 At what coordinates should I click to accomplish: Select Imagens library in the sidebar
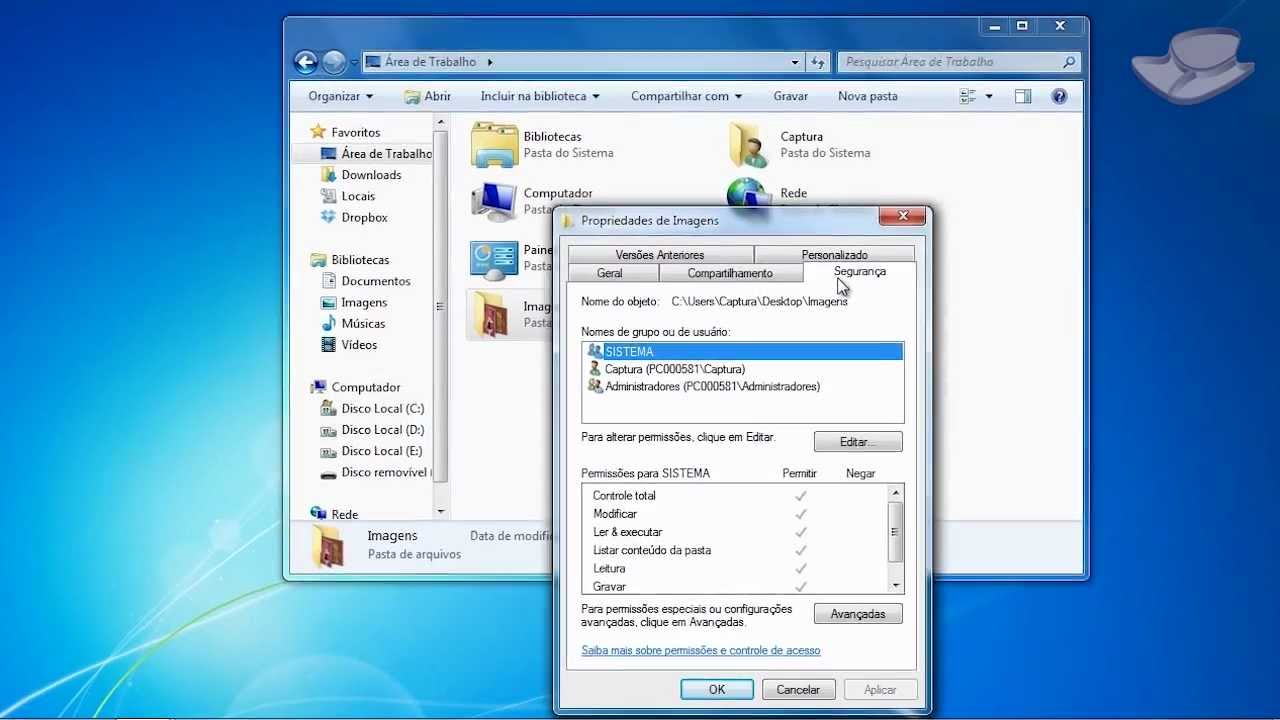point(354,302)
